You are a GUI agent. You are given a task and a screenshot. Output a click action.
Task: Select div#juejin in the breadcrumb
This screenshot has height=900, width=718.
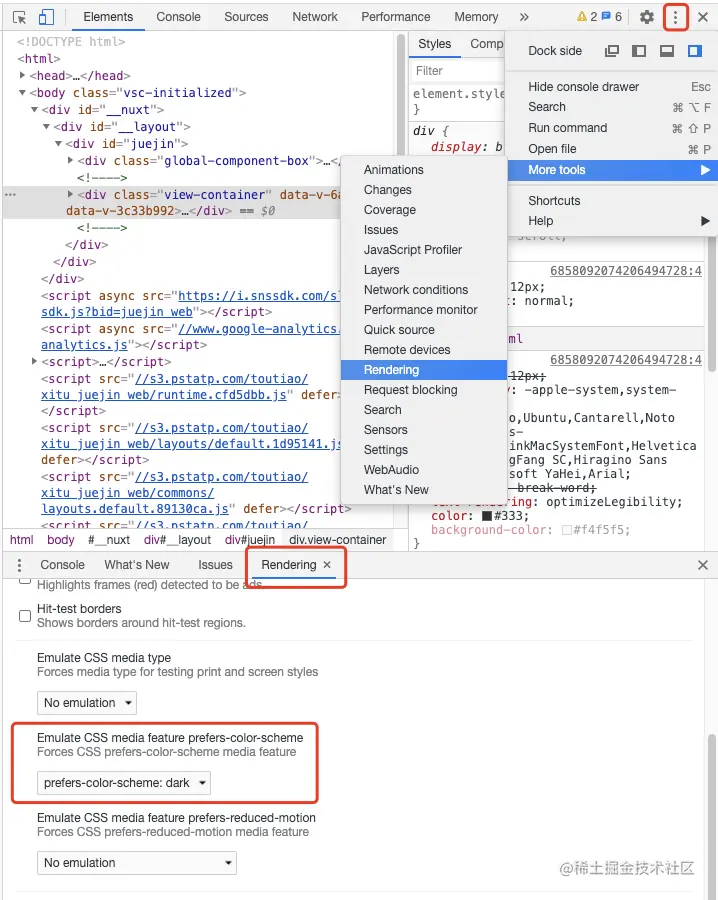point(250,540)
